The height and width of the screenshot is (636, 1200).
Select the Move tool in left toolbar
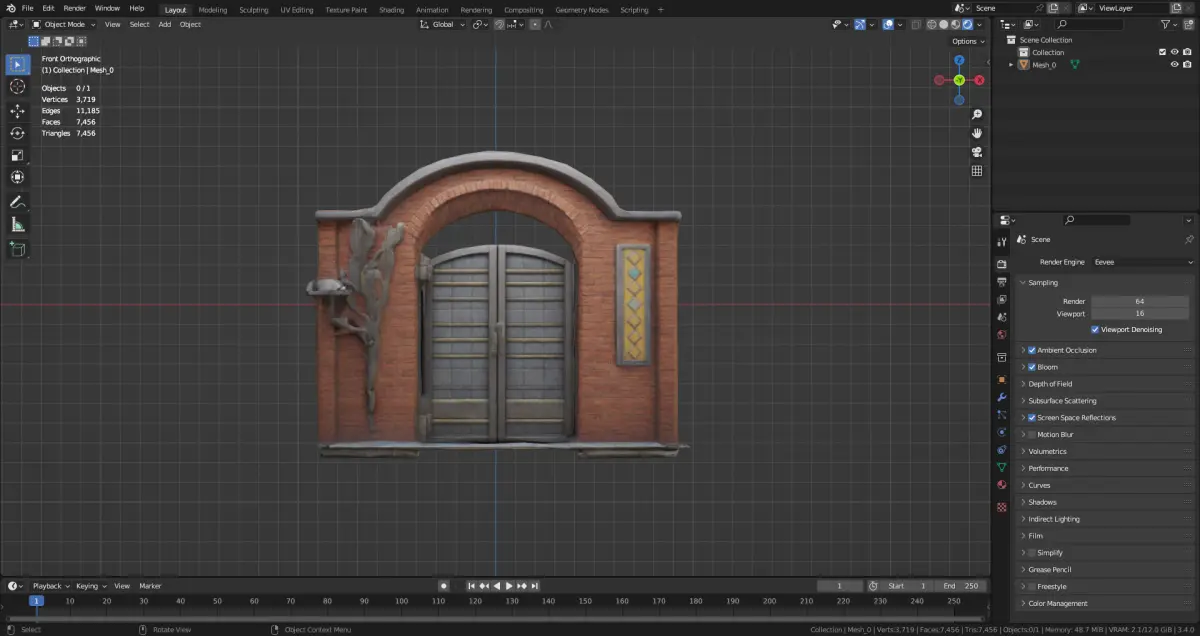pos(17,111)
